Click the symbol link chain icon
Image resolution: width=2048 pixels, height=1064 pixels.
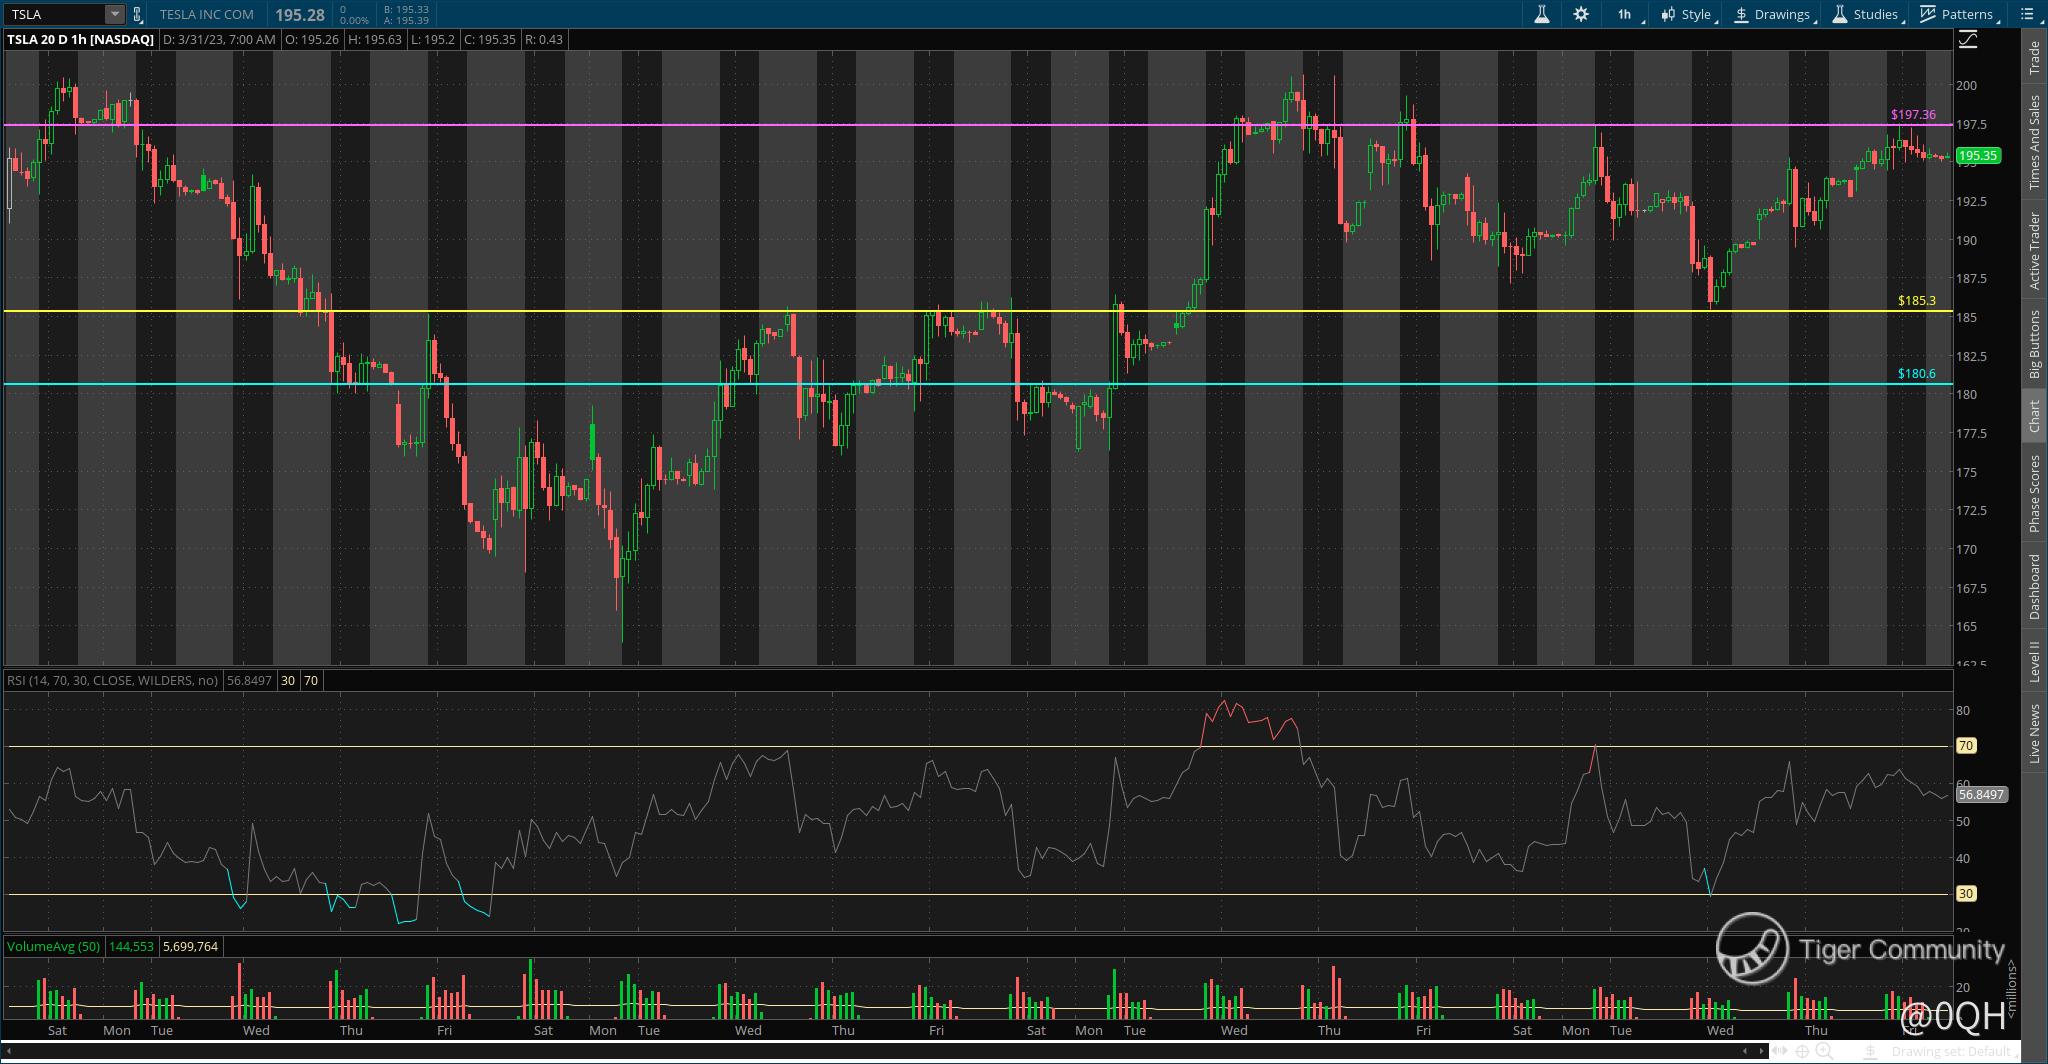coord(138,15)
